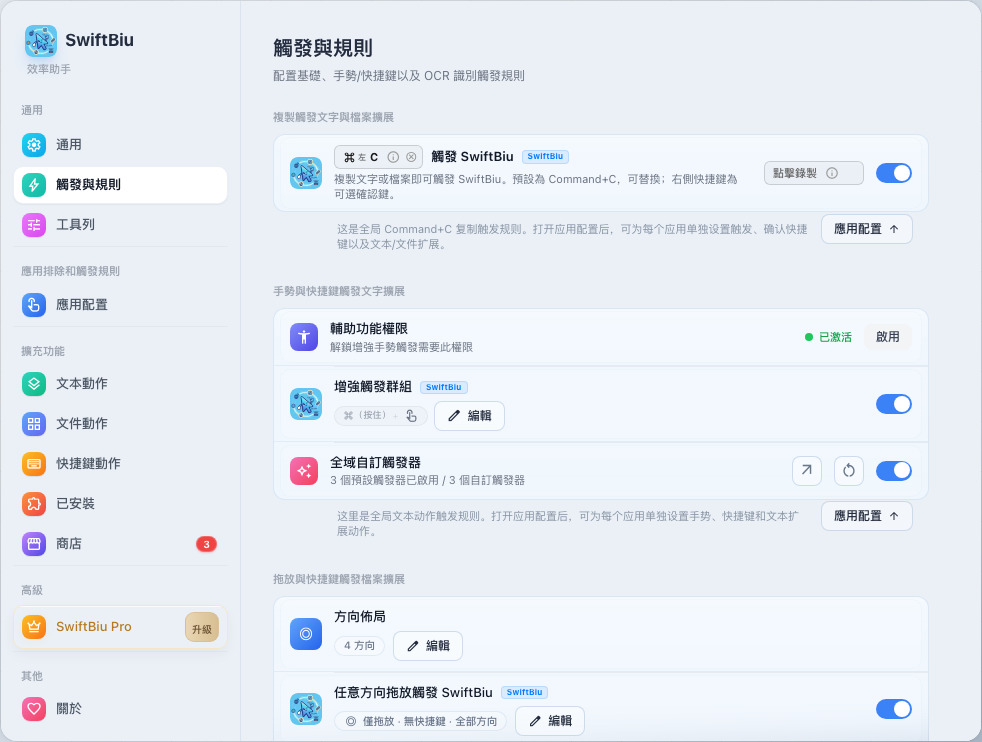982x742 pixels.
Task: Select 已安裝 in the sidebar
Action: coord(120,504)
